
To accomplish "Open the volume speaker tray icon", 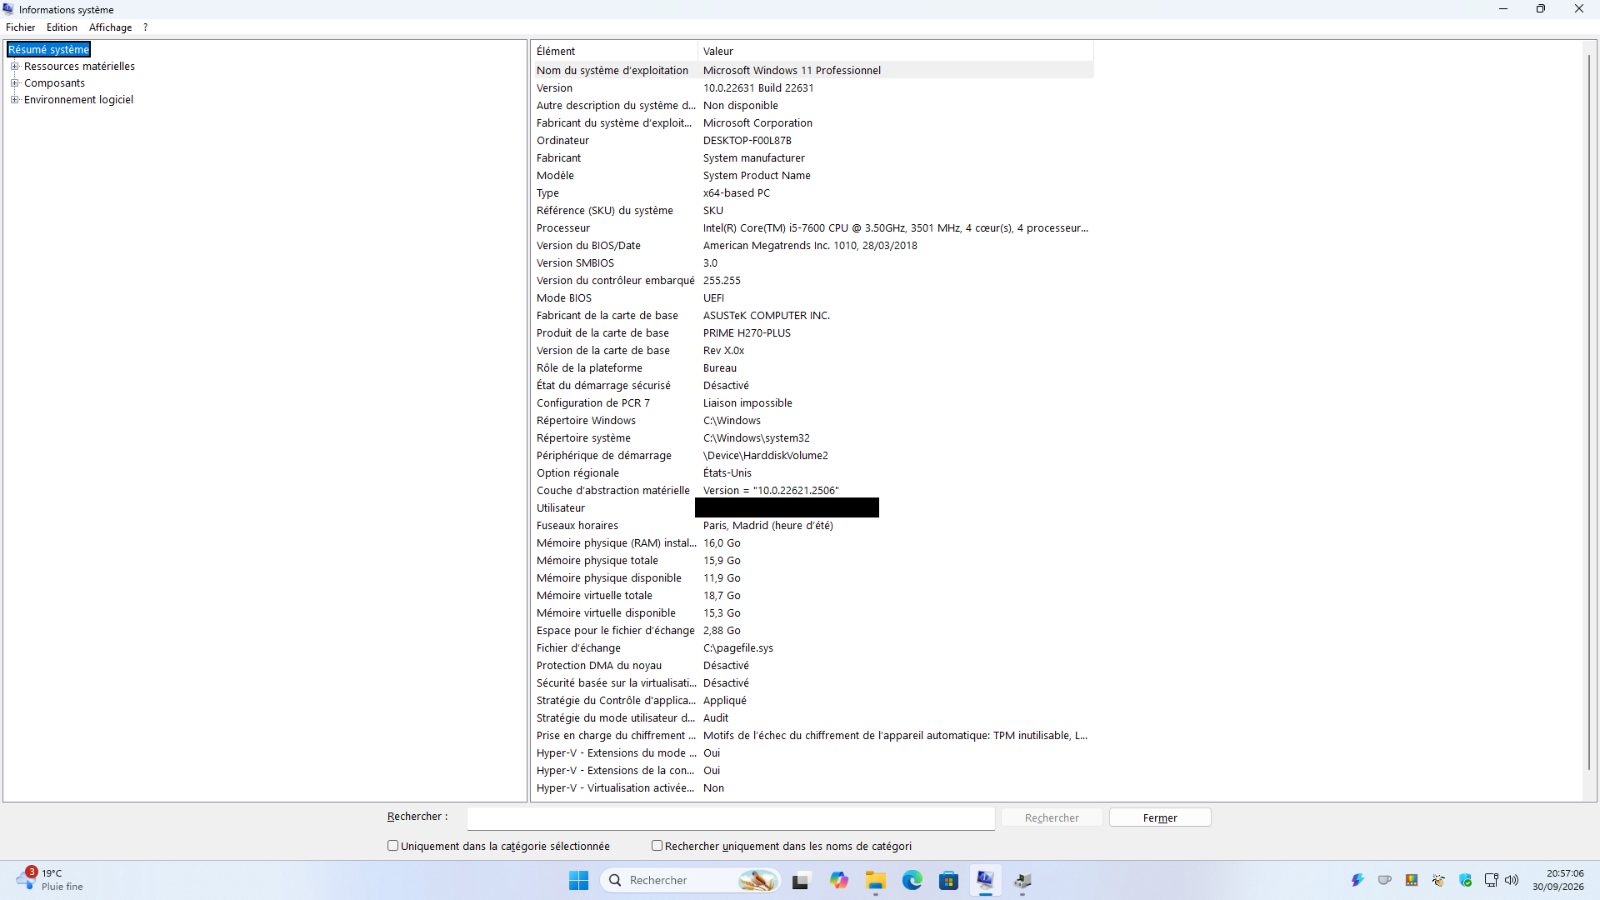I will 1511,880.
